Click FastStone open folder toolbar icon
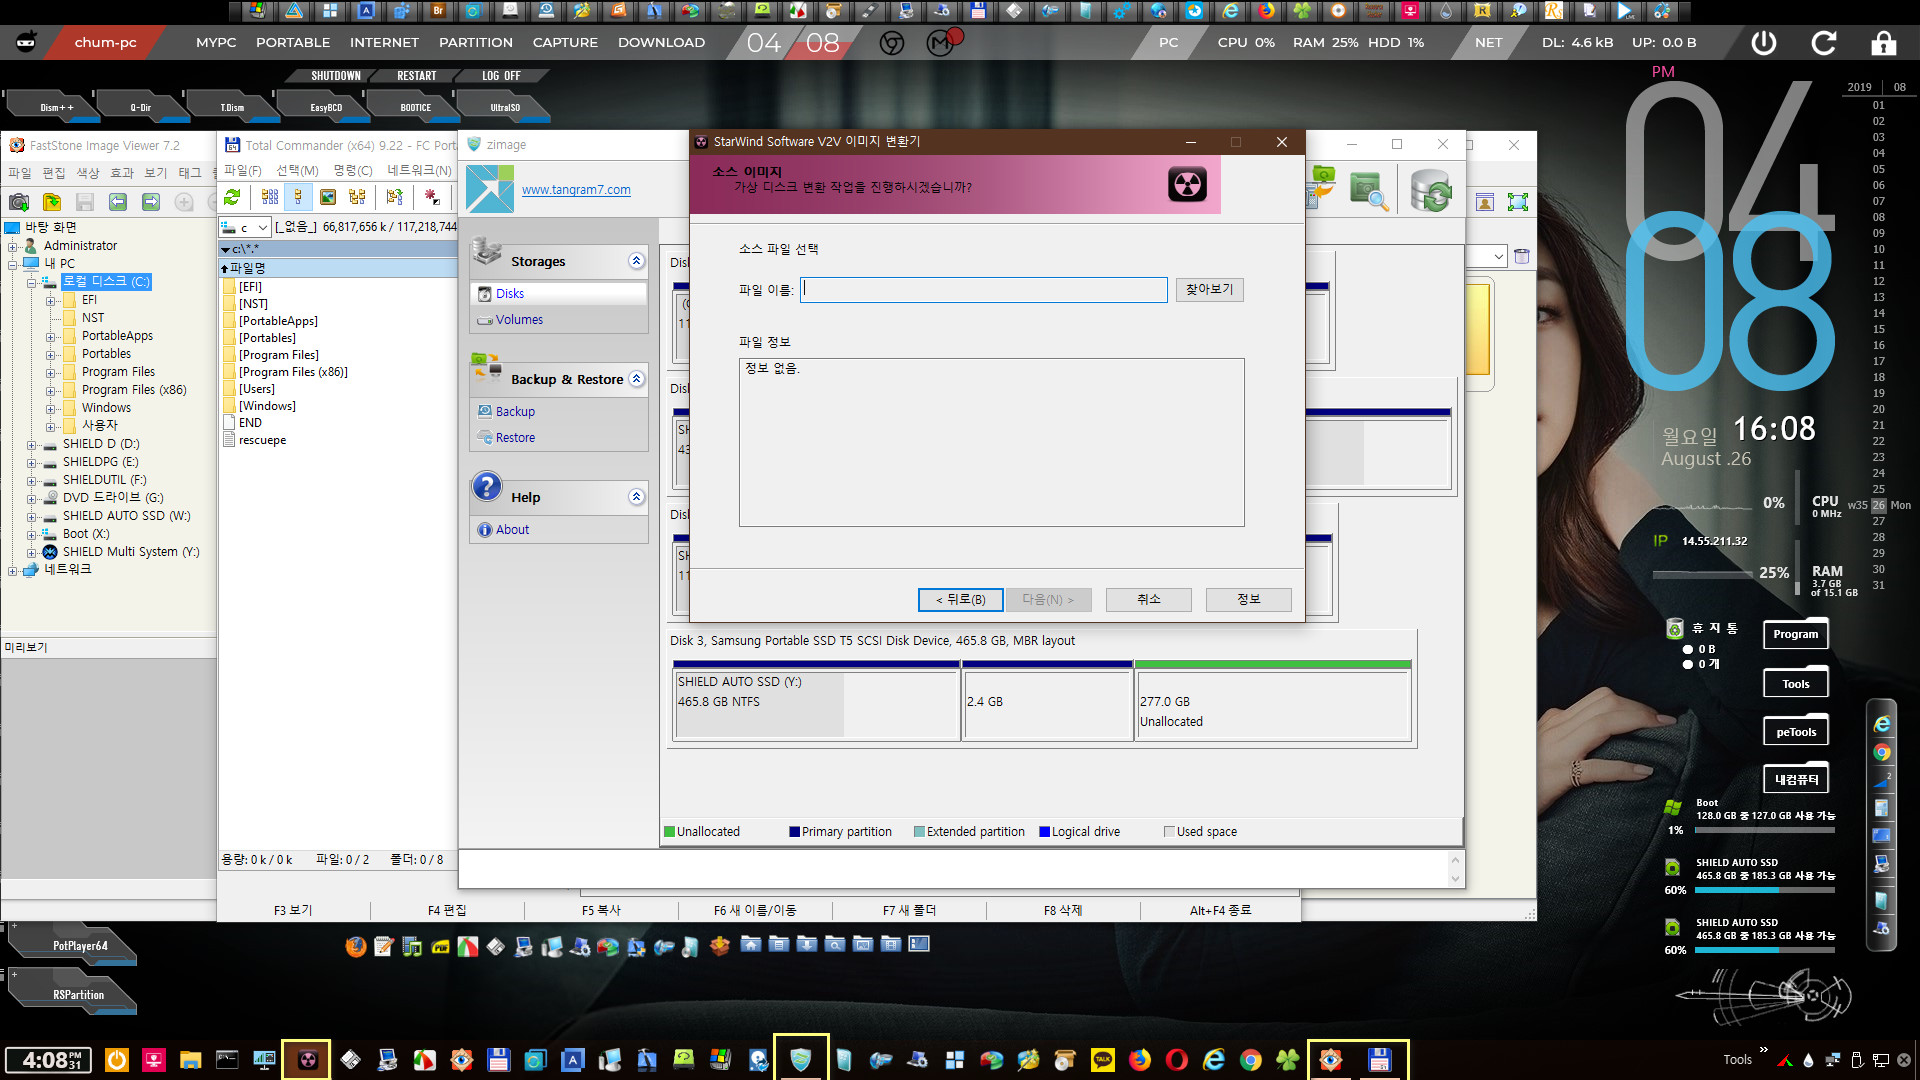 51,202
